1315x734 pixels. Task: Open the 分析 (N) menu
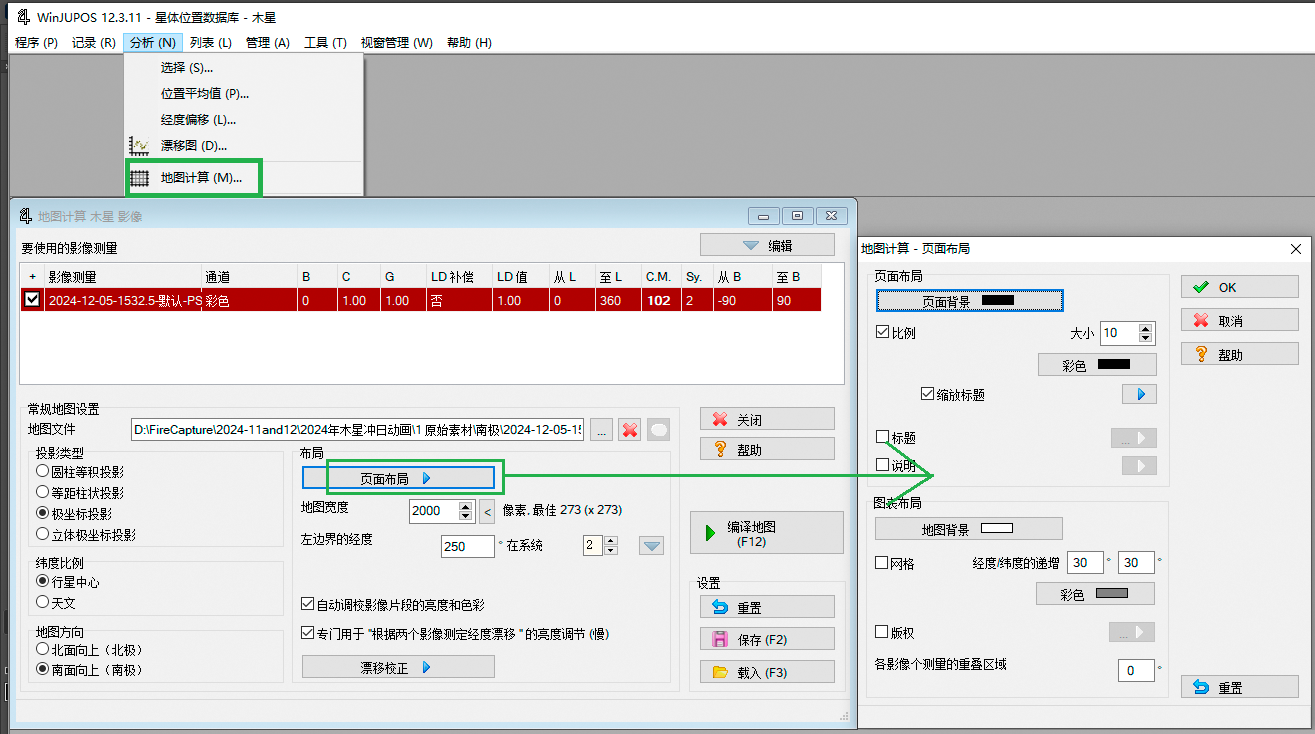coord(153,43)
